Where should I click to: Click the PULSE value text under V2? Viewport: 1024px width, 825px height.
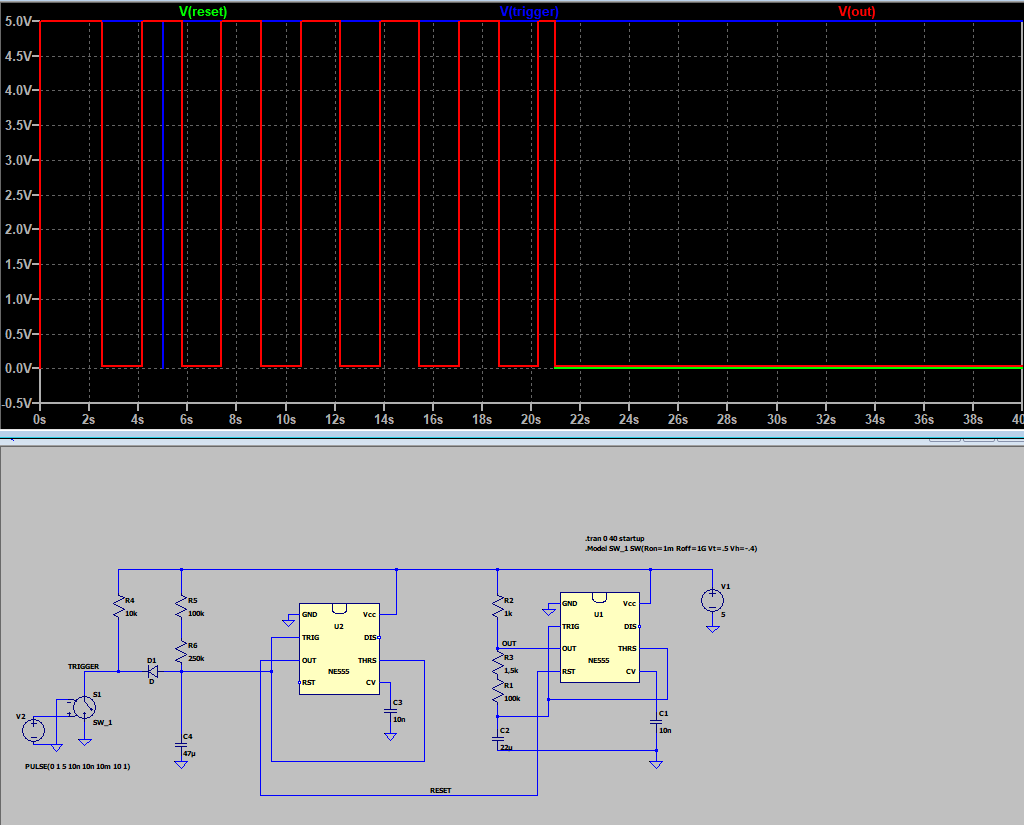click(78, 766)
